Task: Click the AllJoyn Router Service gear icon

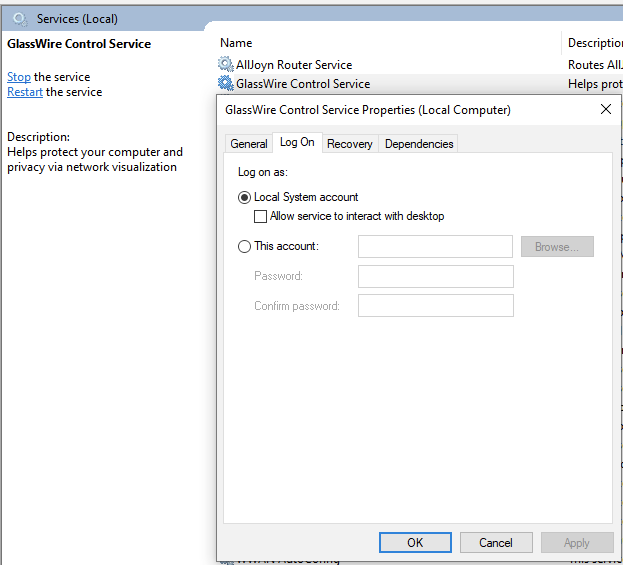Action: click(225, 64)
